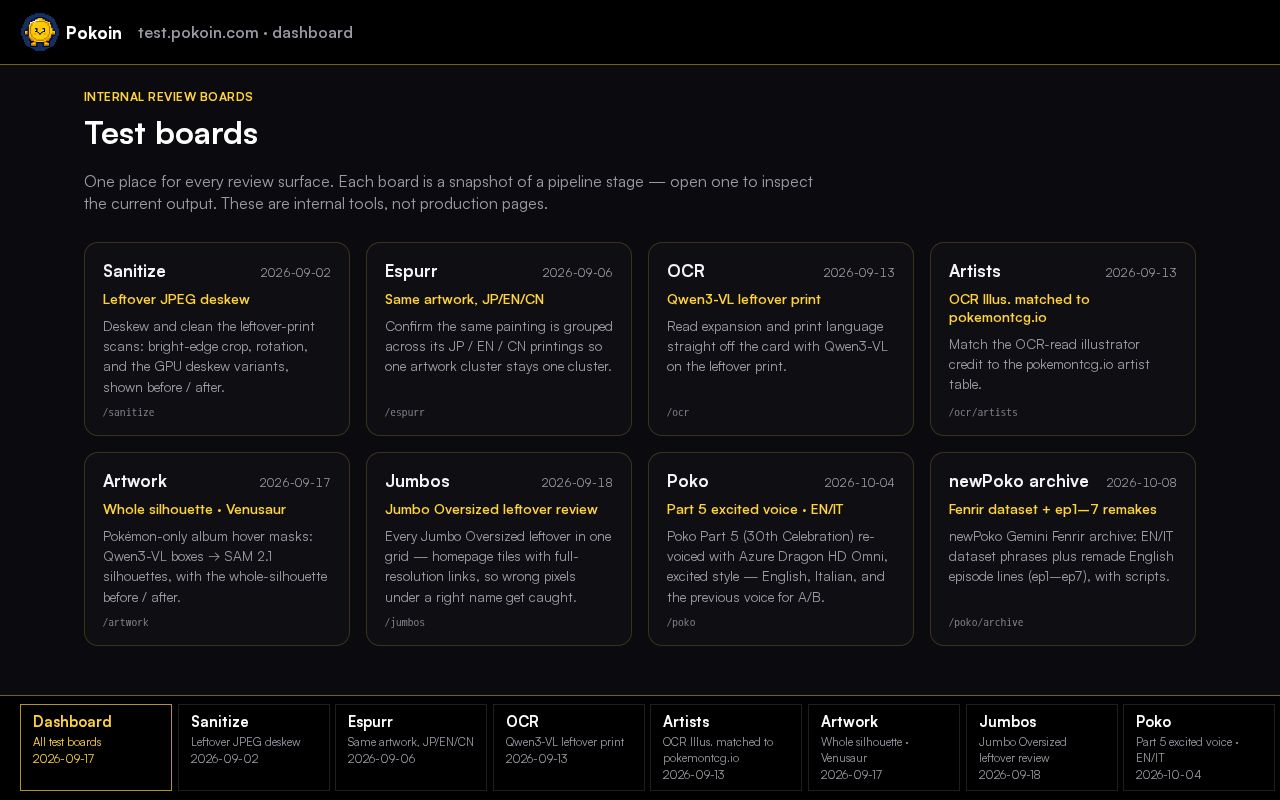Screen dimensions: 1280x800
Task: Open the Jumbos board card
Action: (x=499, y=549)
